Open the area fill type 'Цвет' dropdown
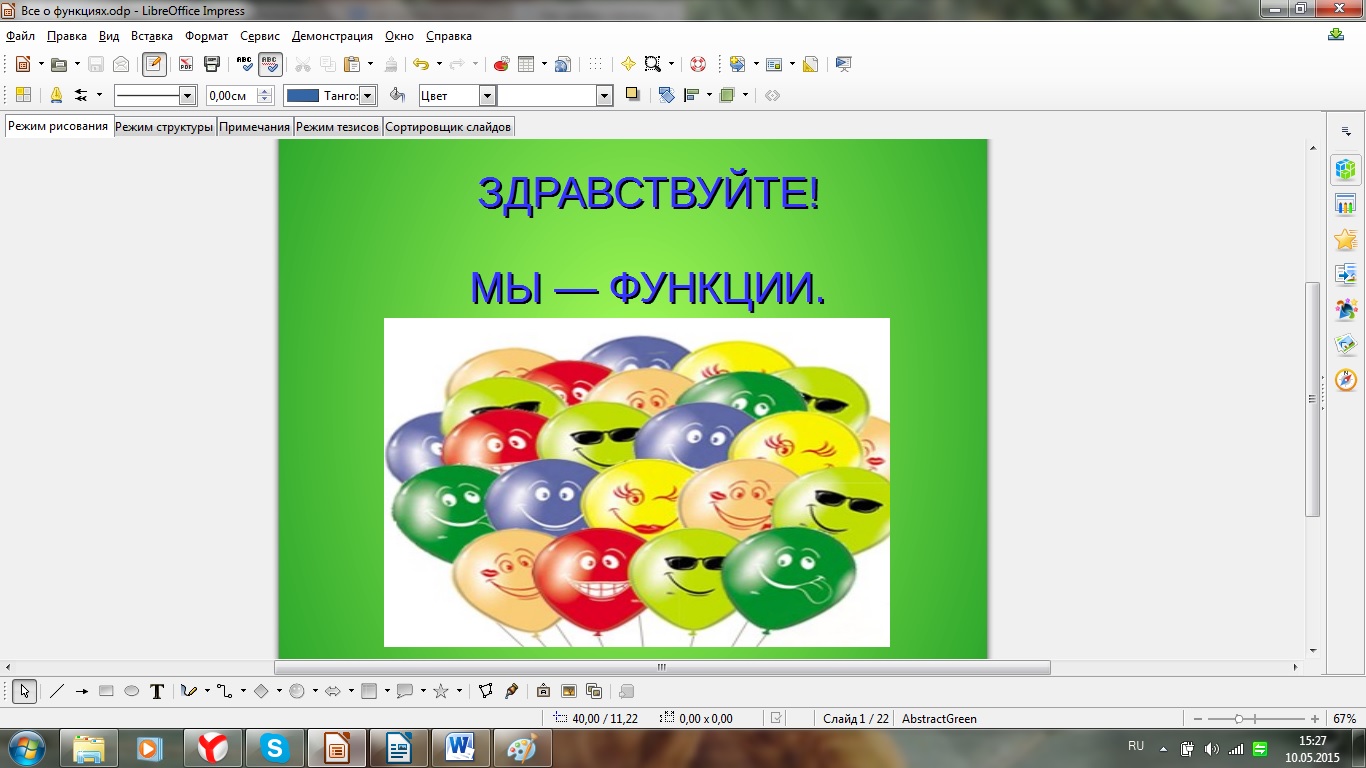Viewport: 1366px width, 768px height. pyautogui.click(x=487, y=96)
